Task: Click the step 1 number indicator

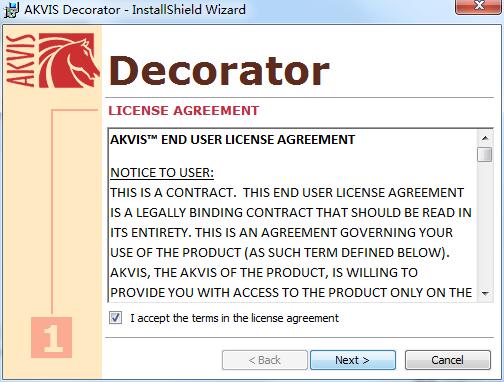Action: pos(52,337)
